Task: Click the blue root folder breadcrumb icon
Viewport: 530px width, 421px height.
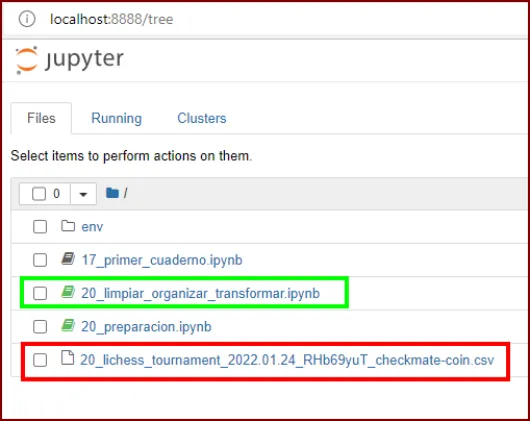Action: point(112,193)
